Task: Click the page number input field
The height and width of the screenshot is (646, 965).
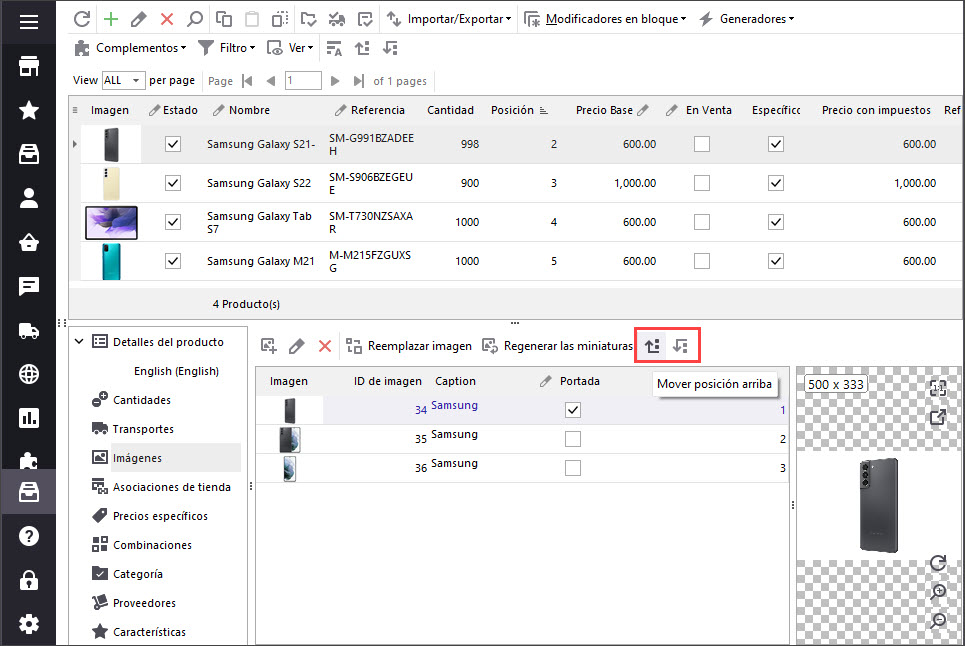Action: (x=303, y=81)
